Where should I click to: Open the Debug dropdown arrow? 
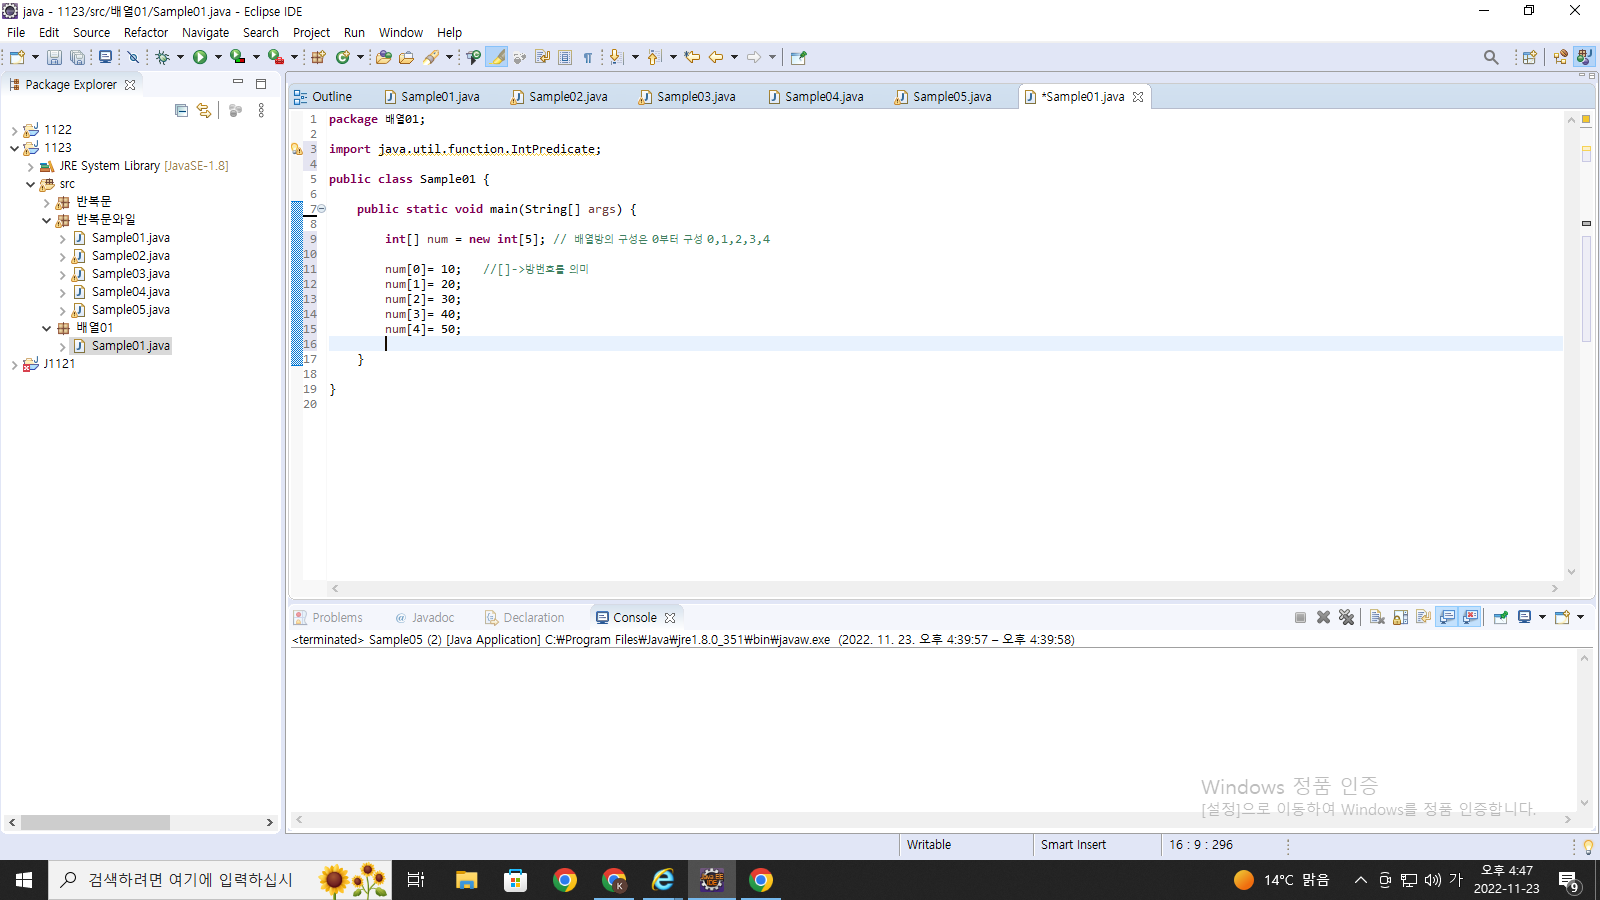pos(180,57)
